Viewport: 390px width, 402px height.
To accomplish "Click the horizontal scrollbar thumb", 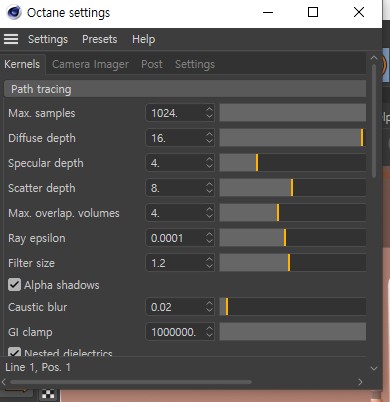I will point(131,382).
